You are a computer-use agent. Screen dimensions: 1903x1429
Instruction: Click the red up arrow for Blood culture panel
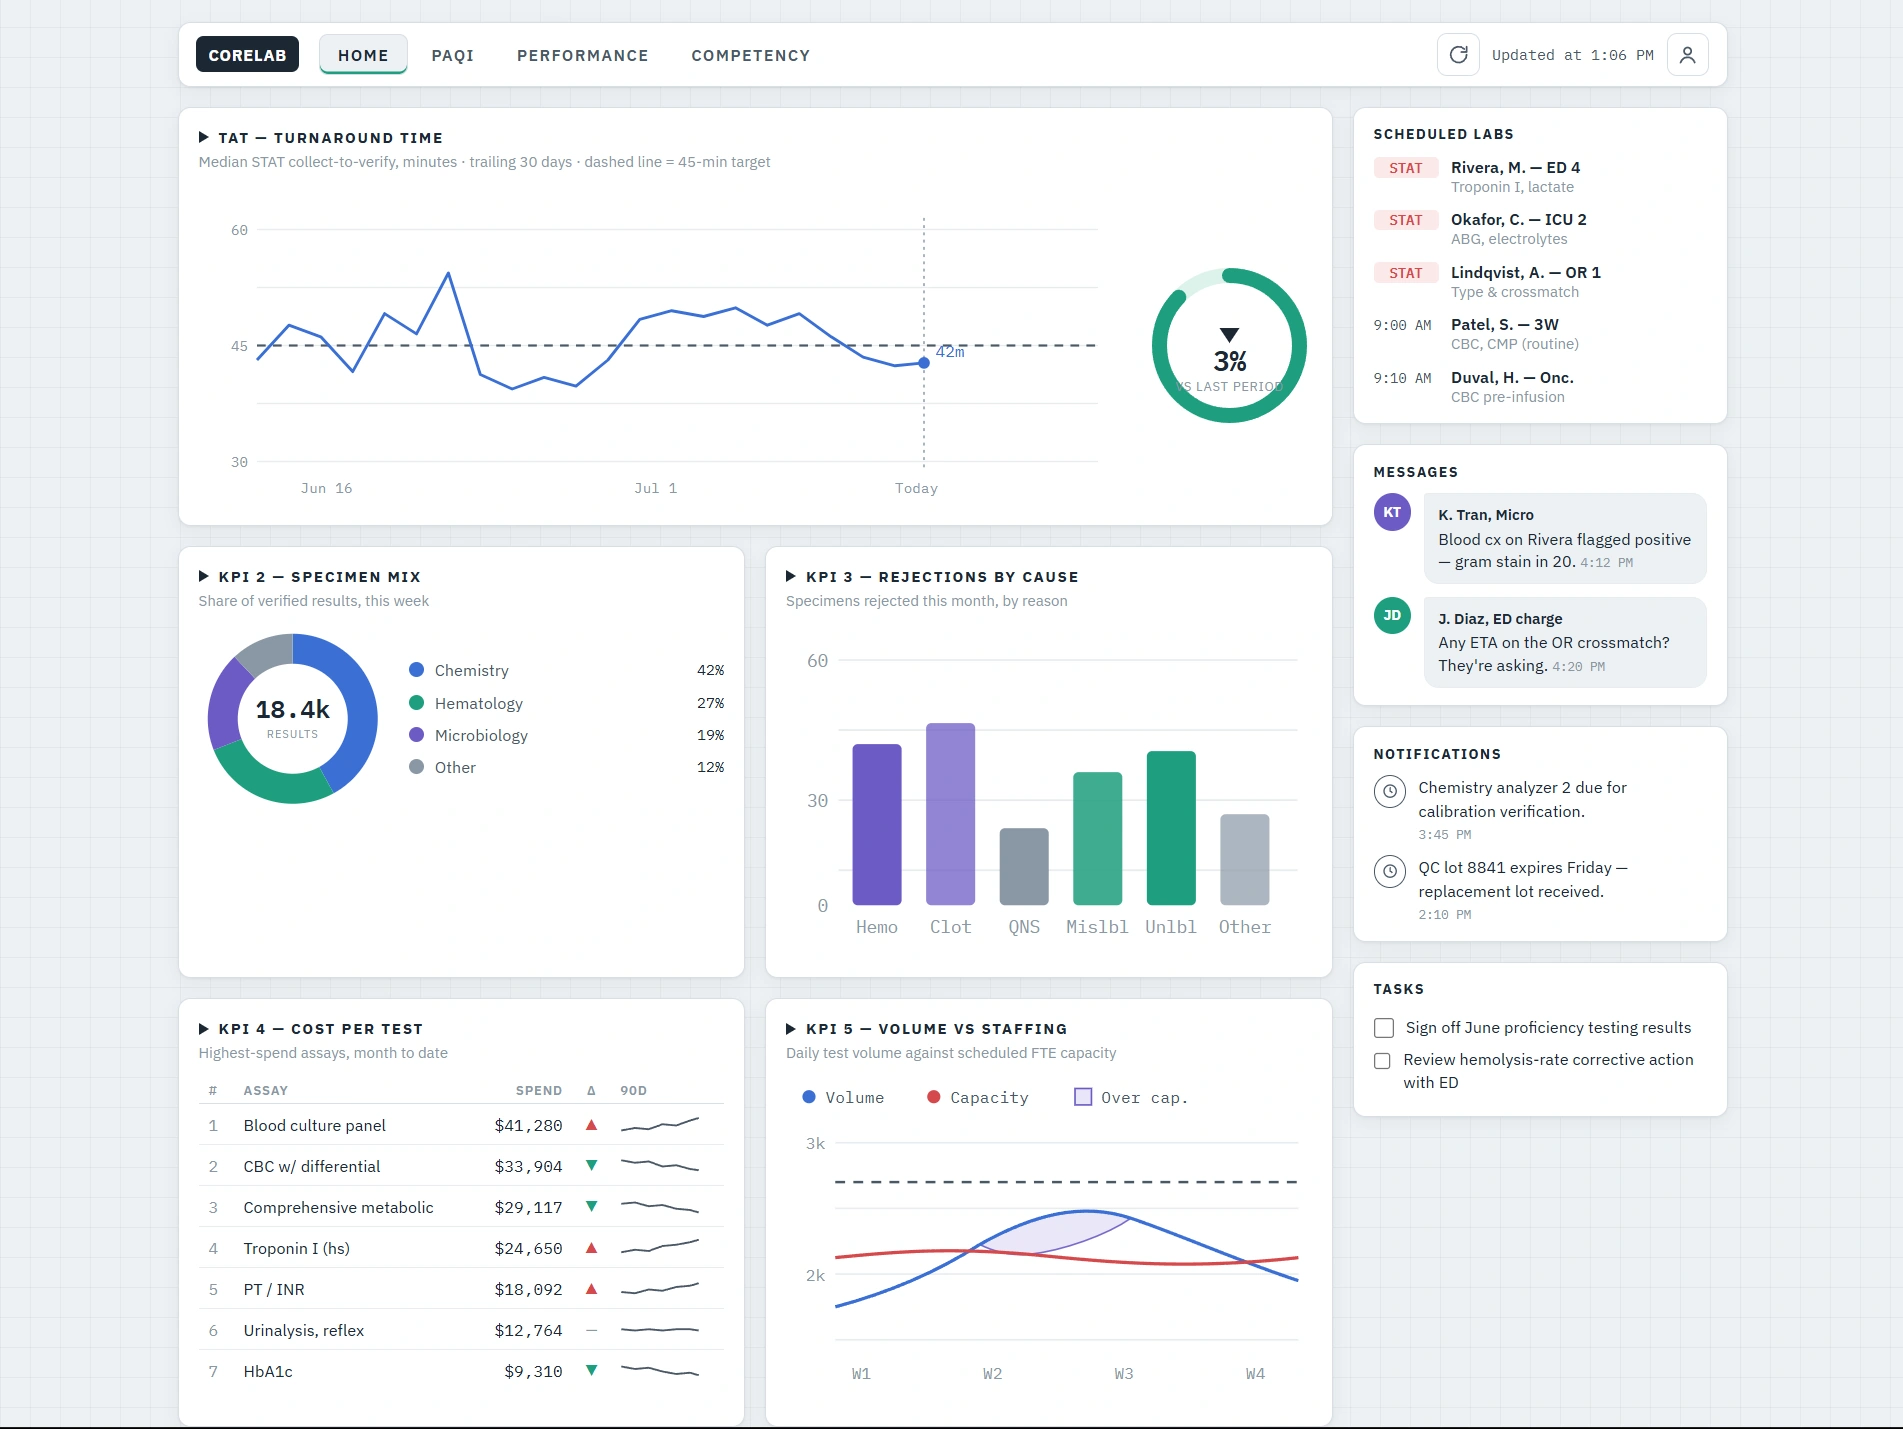591,1125
